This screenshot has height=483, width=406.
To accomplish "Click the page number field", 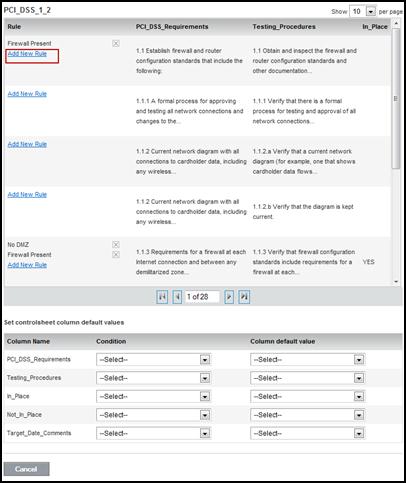I will (x=202, y=297).
